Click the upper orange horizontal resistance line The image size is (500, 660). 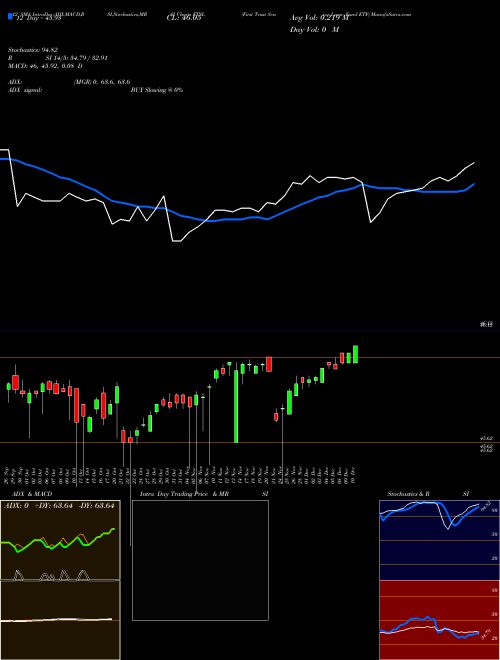[x=250, y=358]
